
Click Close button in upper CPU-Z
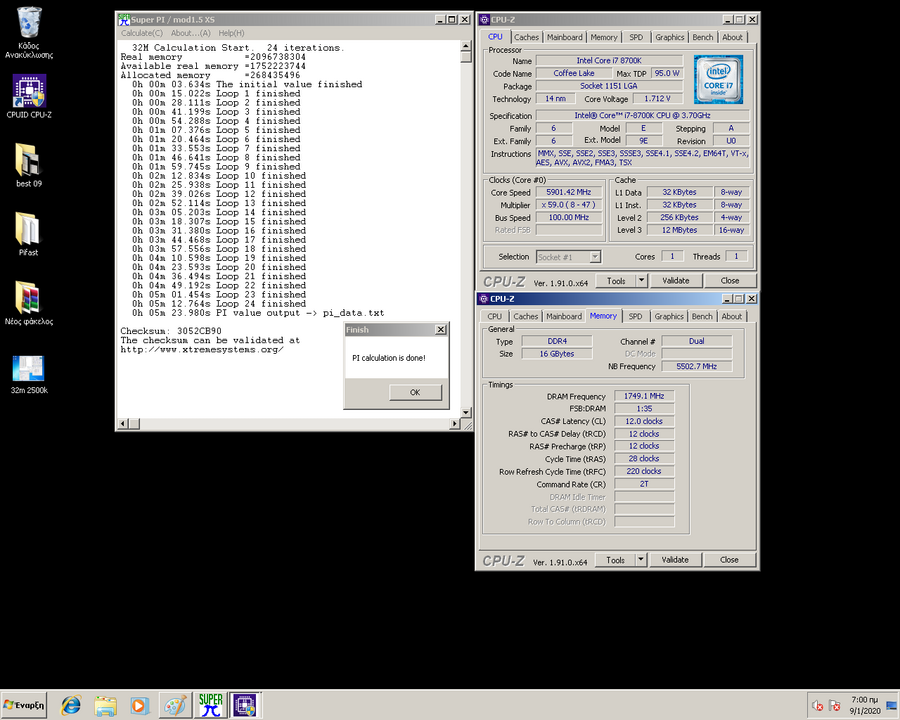(x=730, y=281)
